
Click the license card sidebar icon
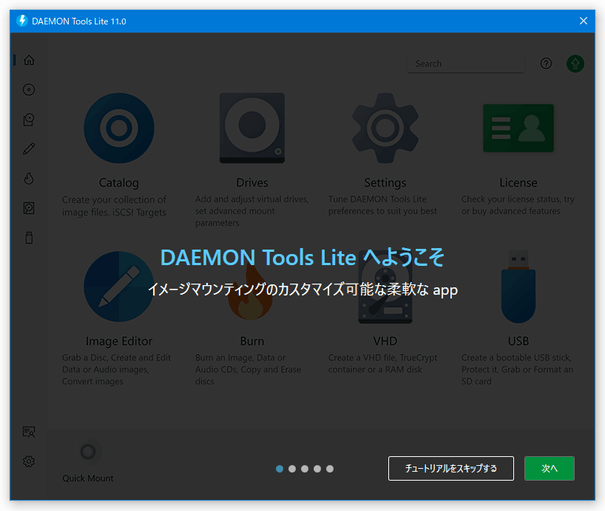tap(29, 432)
